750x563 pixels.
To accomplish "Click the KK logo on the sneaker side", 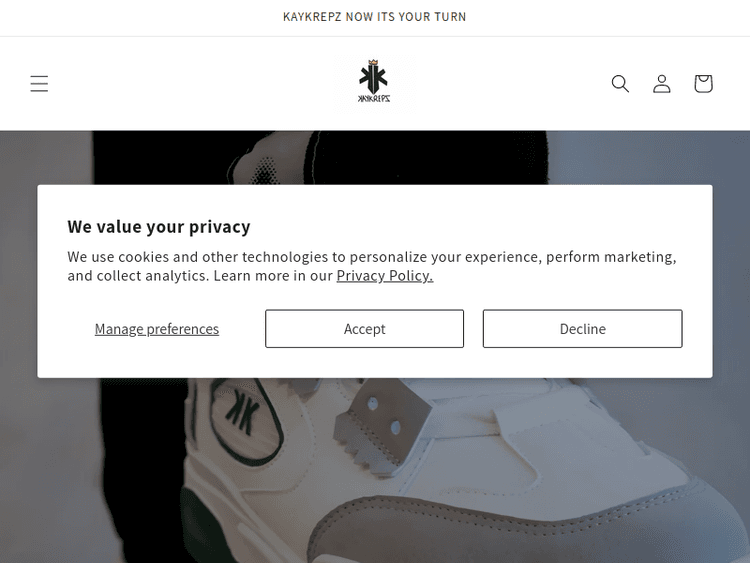I will (240, 409).
